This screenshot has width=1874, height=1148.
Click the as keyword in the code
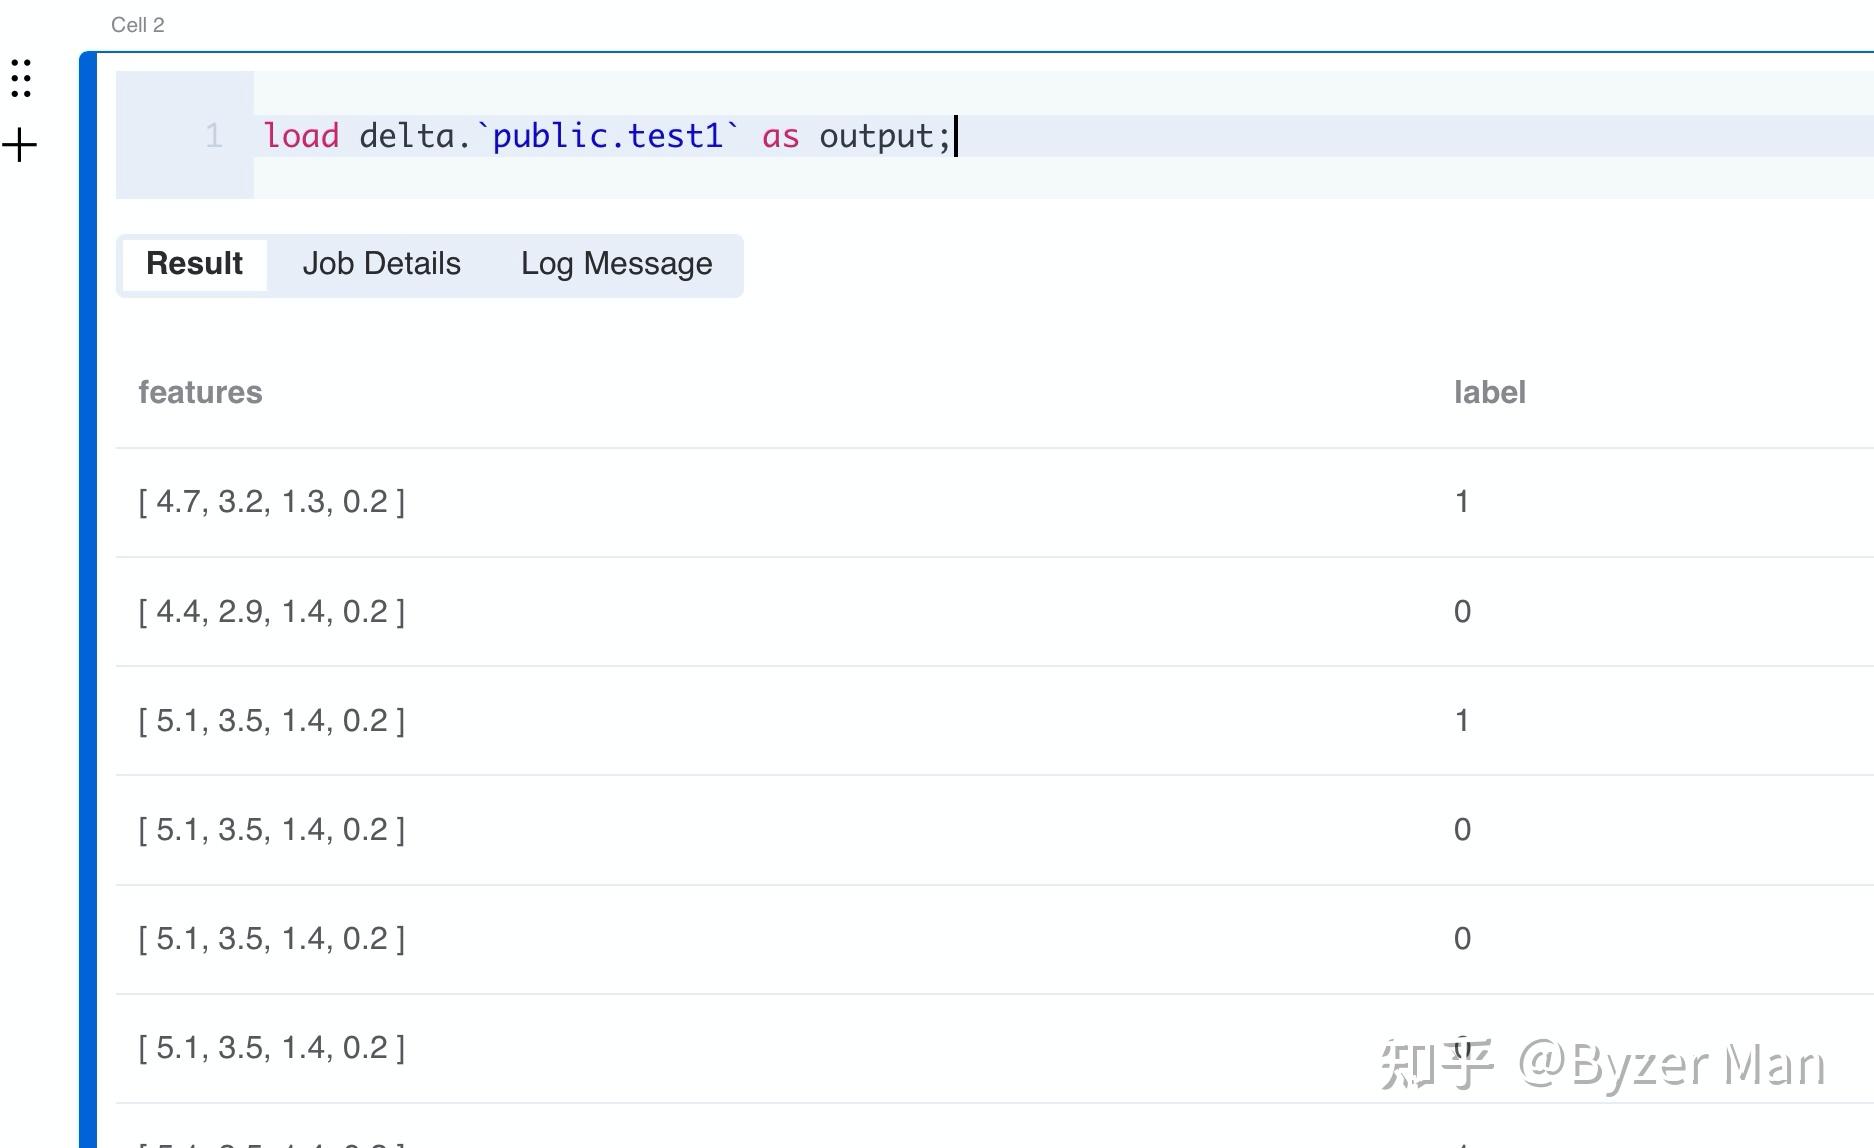[x=780, y=136]
